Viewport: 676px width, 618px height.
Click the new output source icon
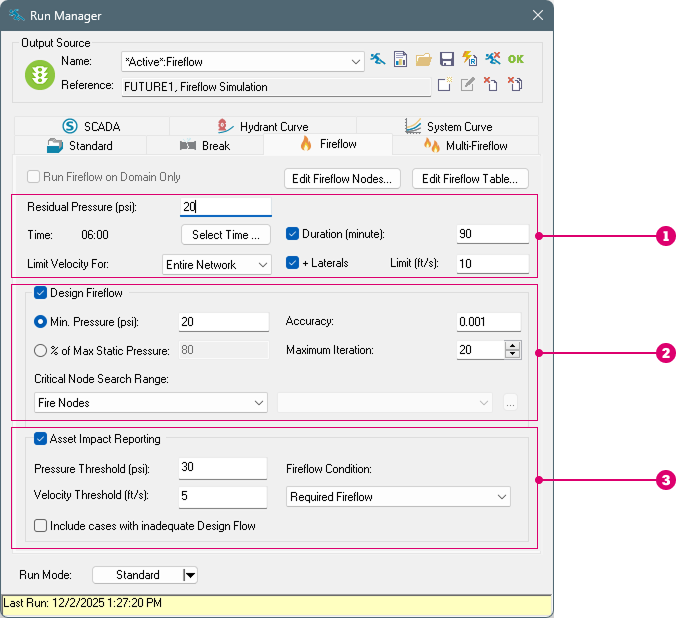tap(444, 84)
